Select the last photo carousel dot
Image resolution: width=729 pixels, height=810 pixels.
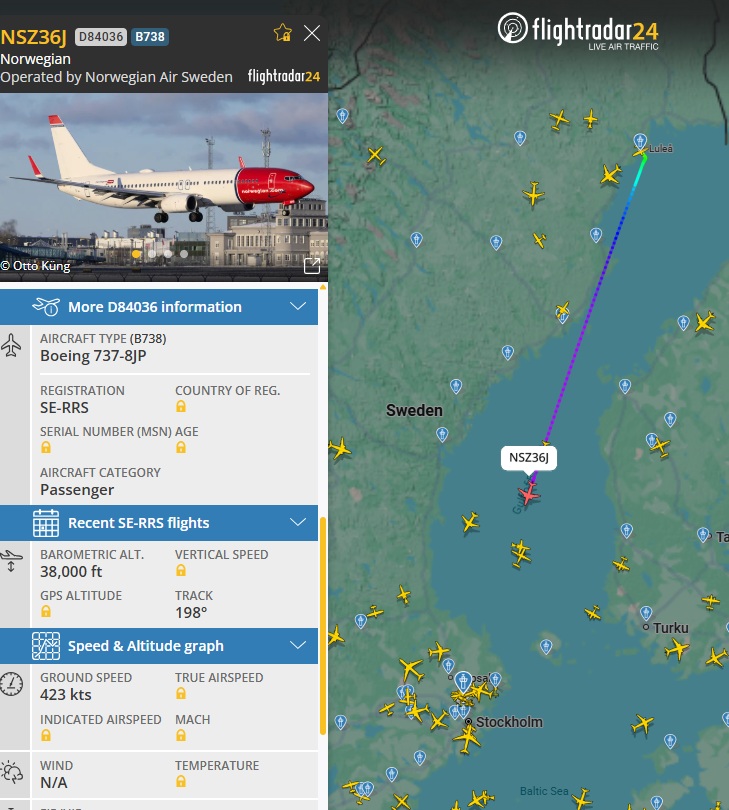tap(184, 254)
